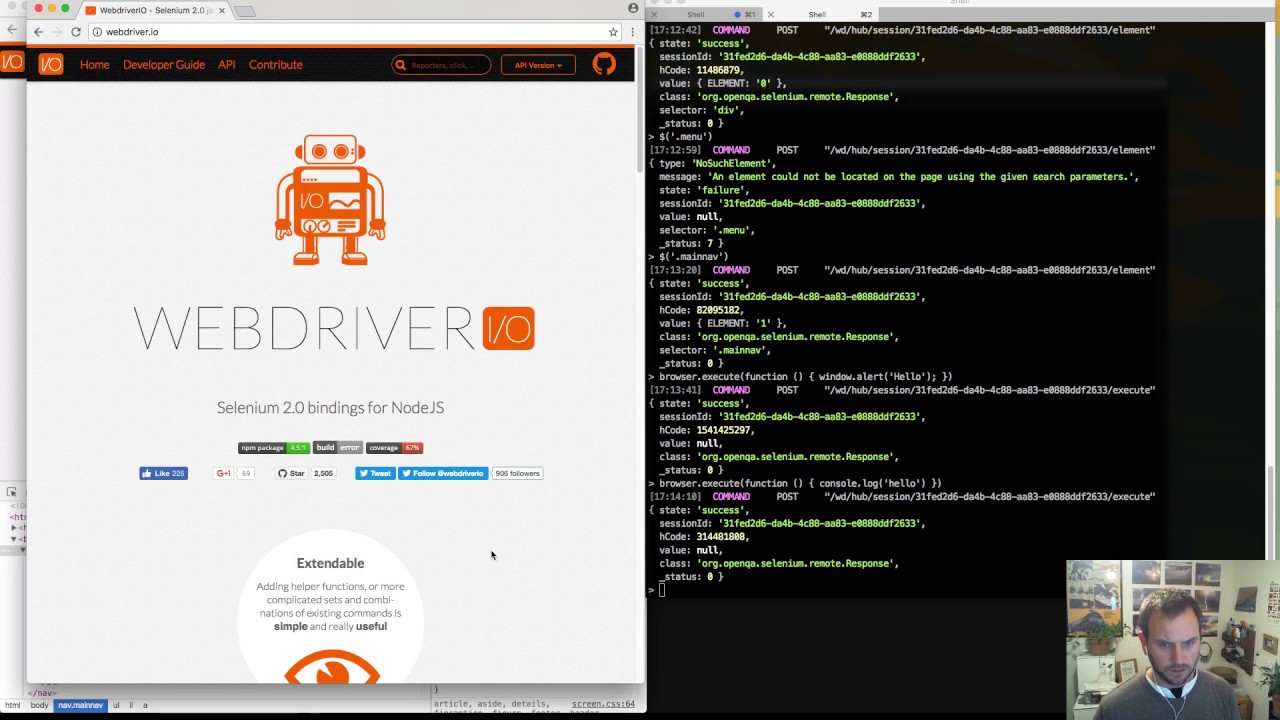Click the site info icon in the address bar
The width and height of the screenshot is (1280, 720).
[x=97, y=32]
